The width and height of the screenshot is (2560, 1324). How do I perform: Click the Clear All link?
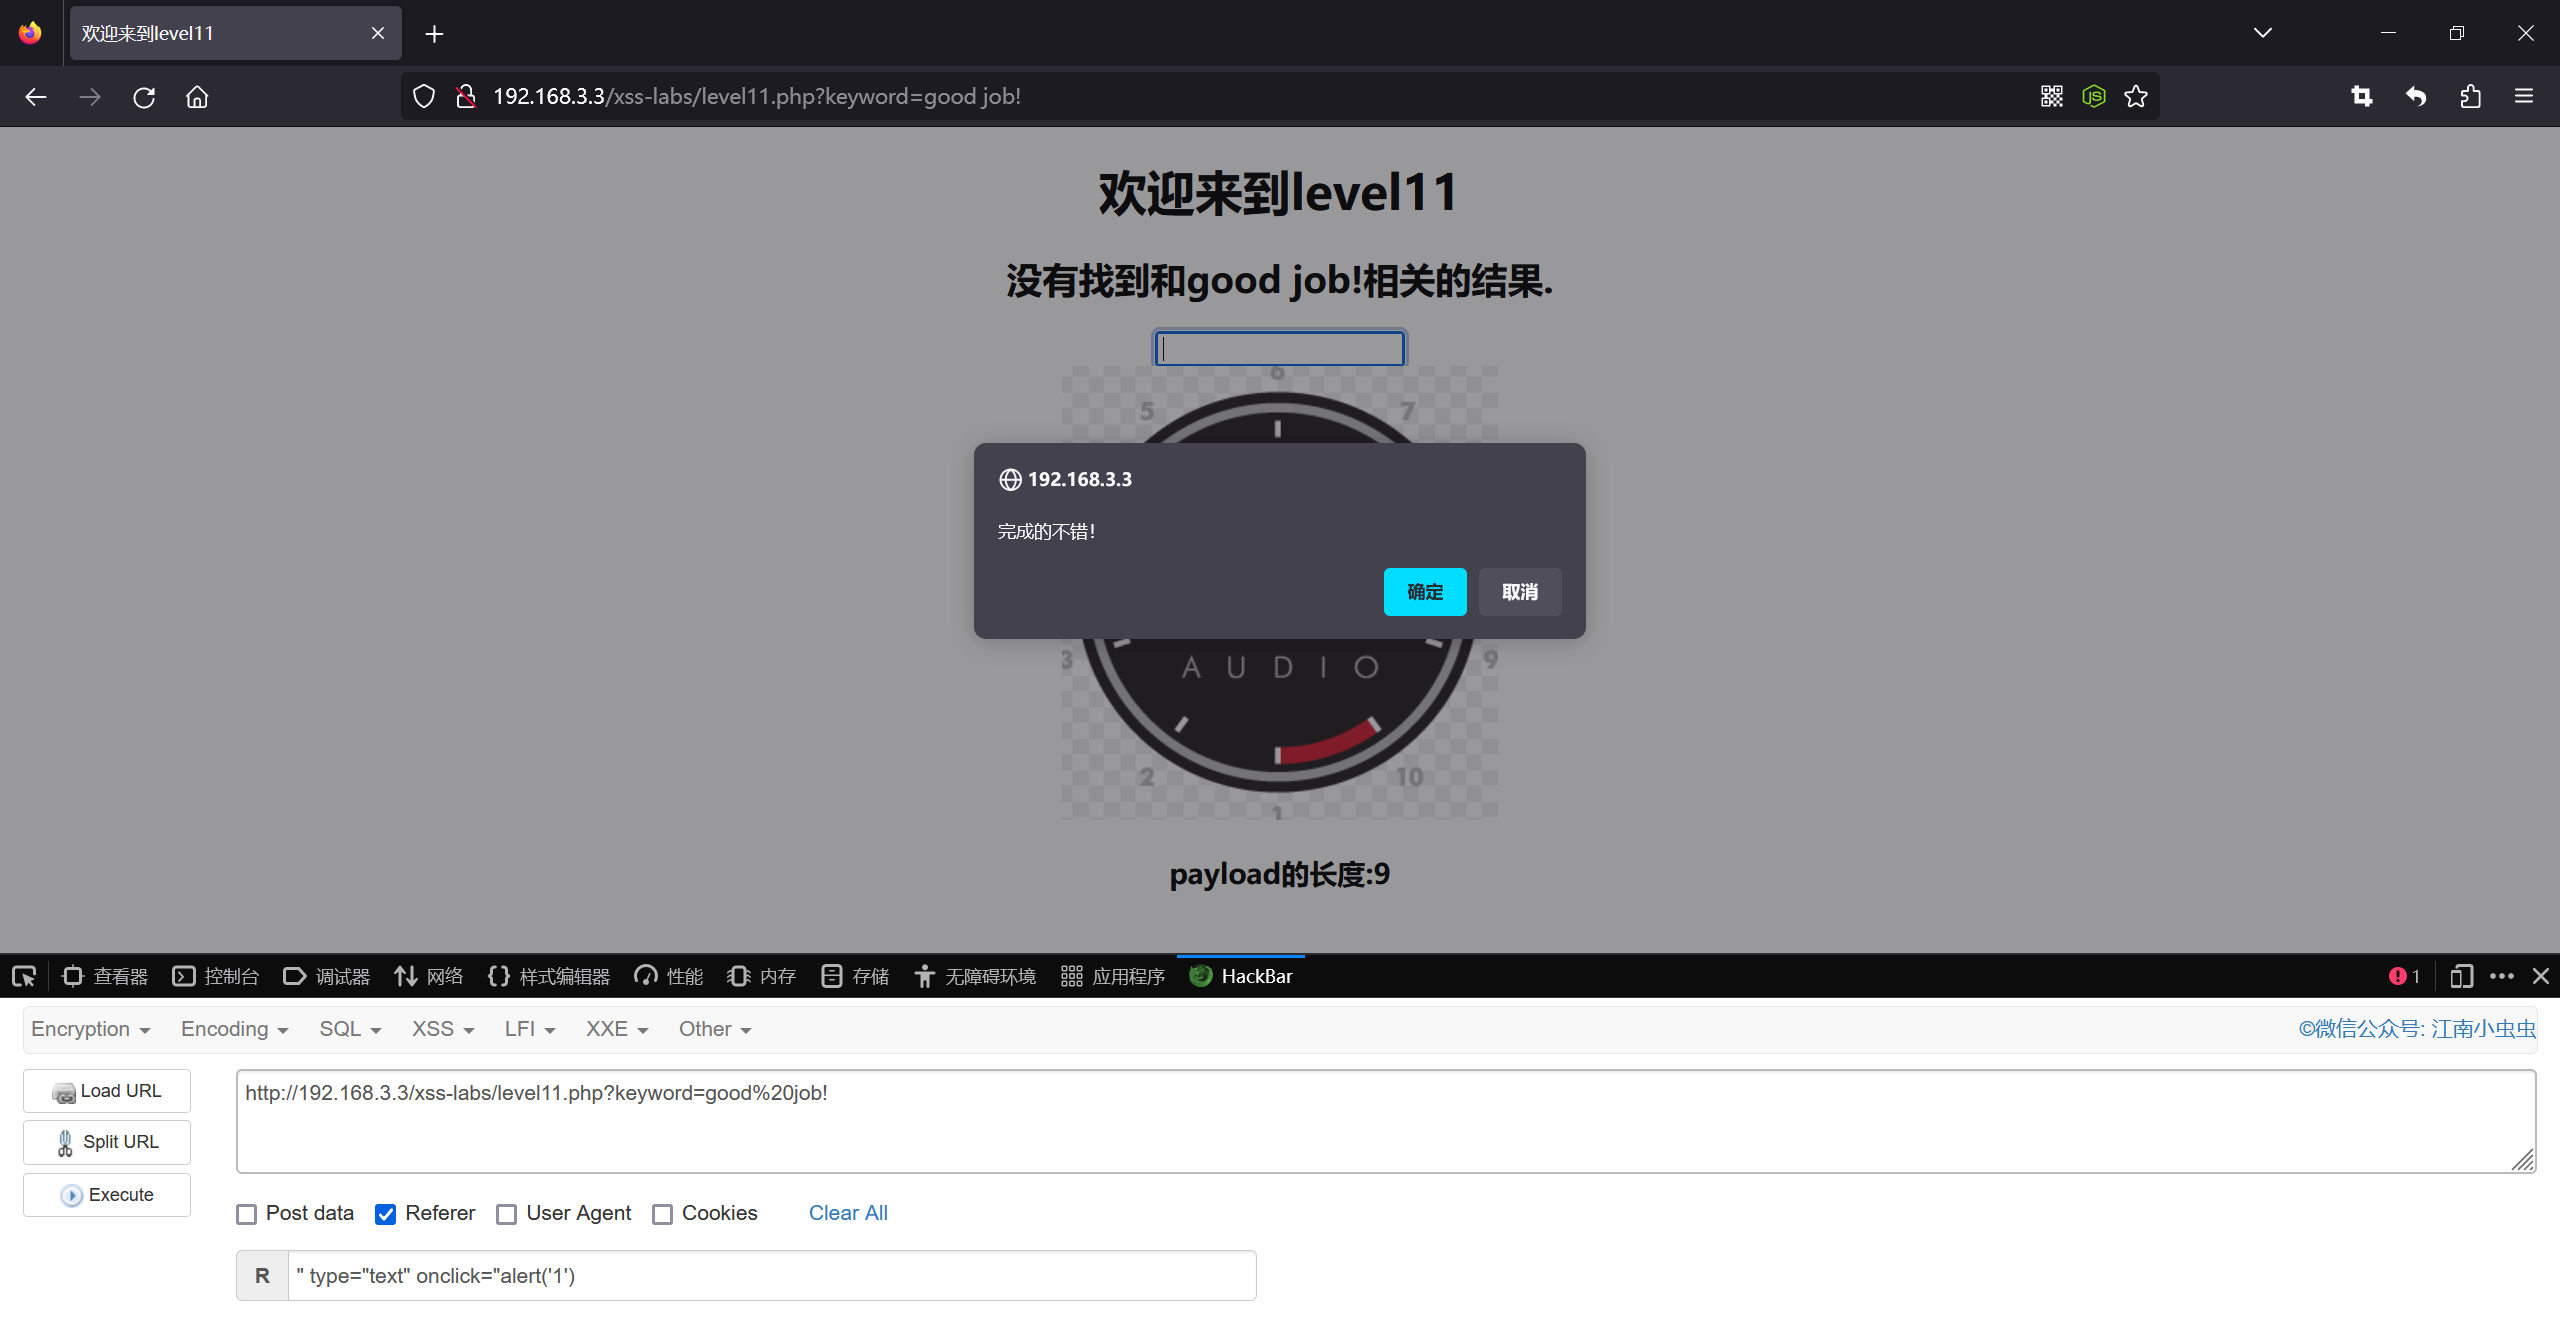pos(848,1213)
